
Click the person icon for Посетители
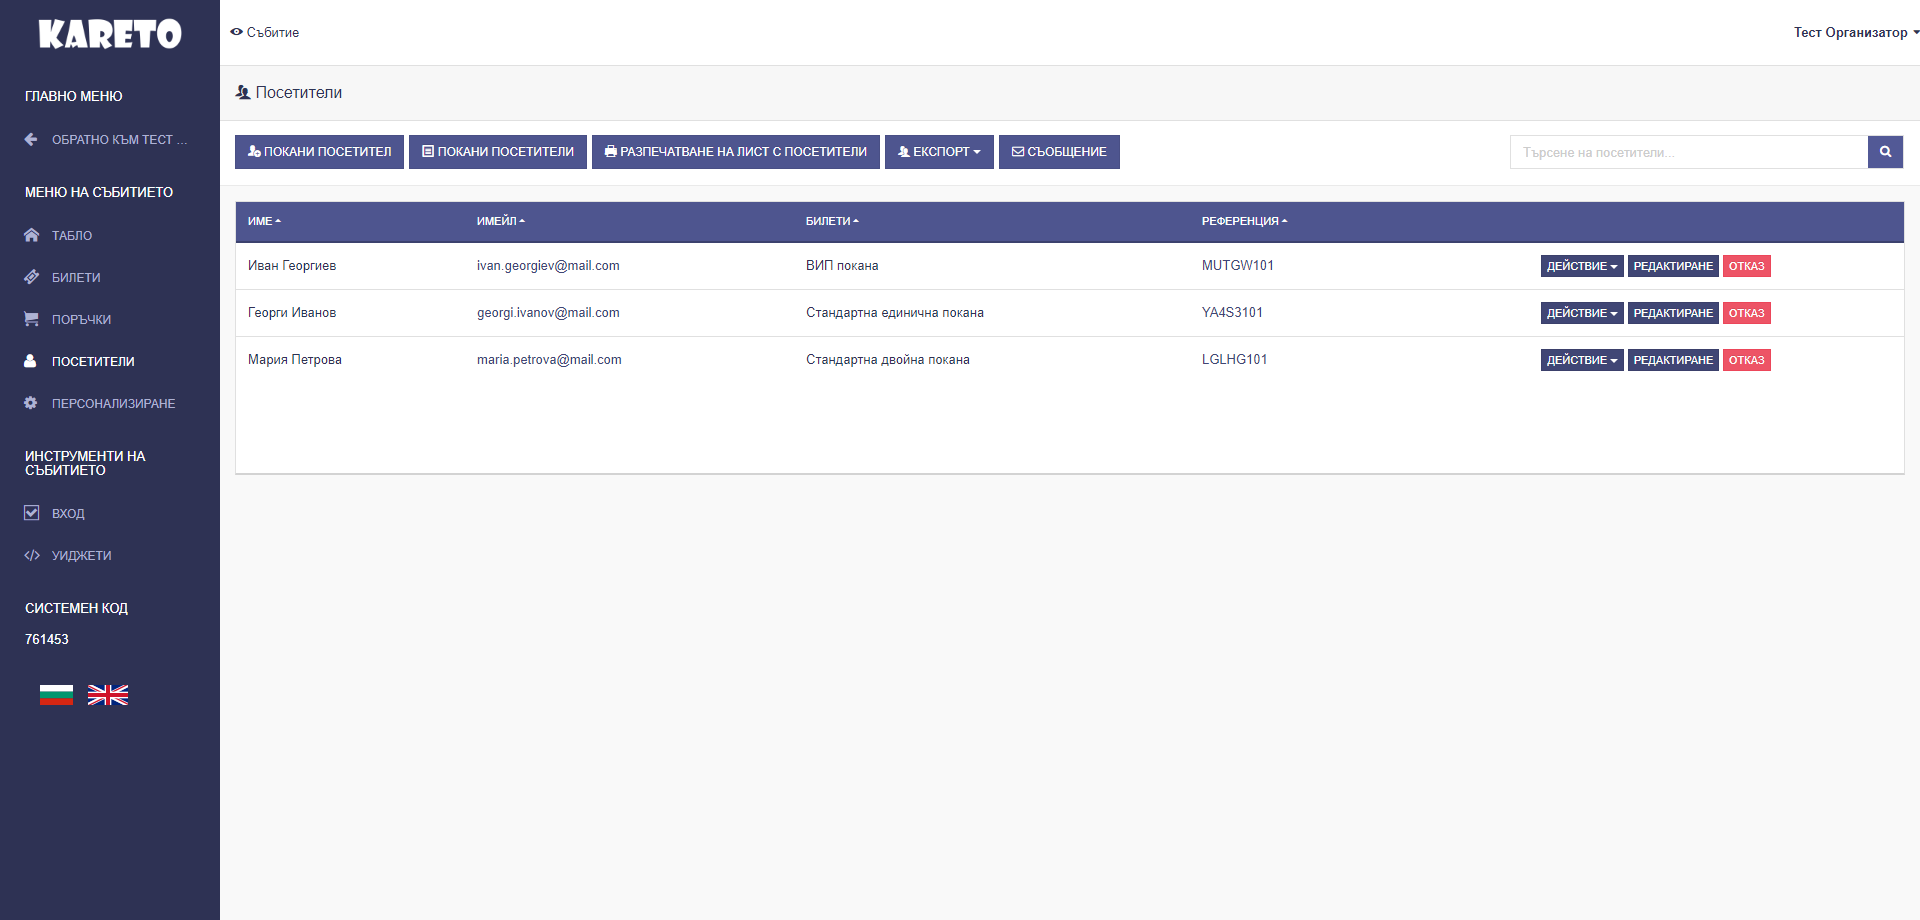(31, 361)
